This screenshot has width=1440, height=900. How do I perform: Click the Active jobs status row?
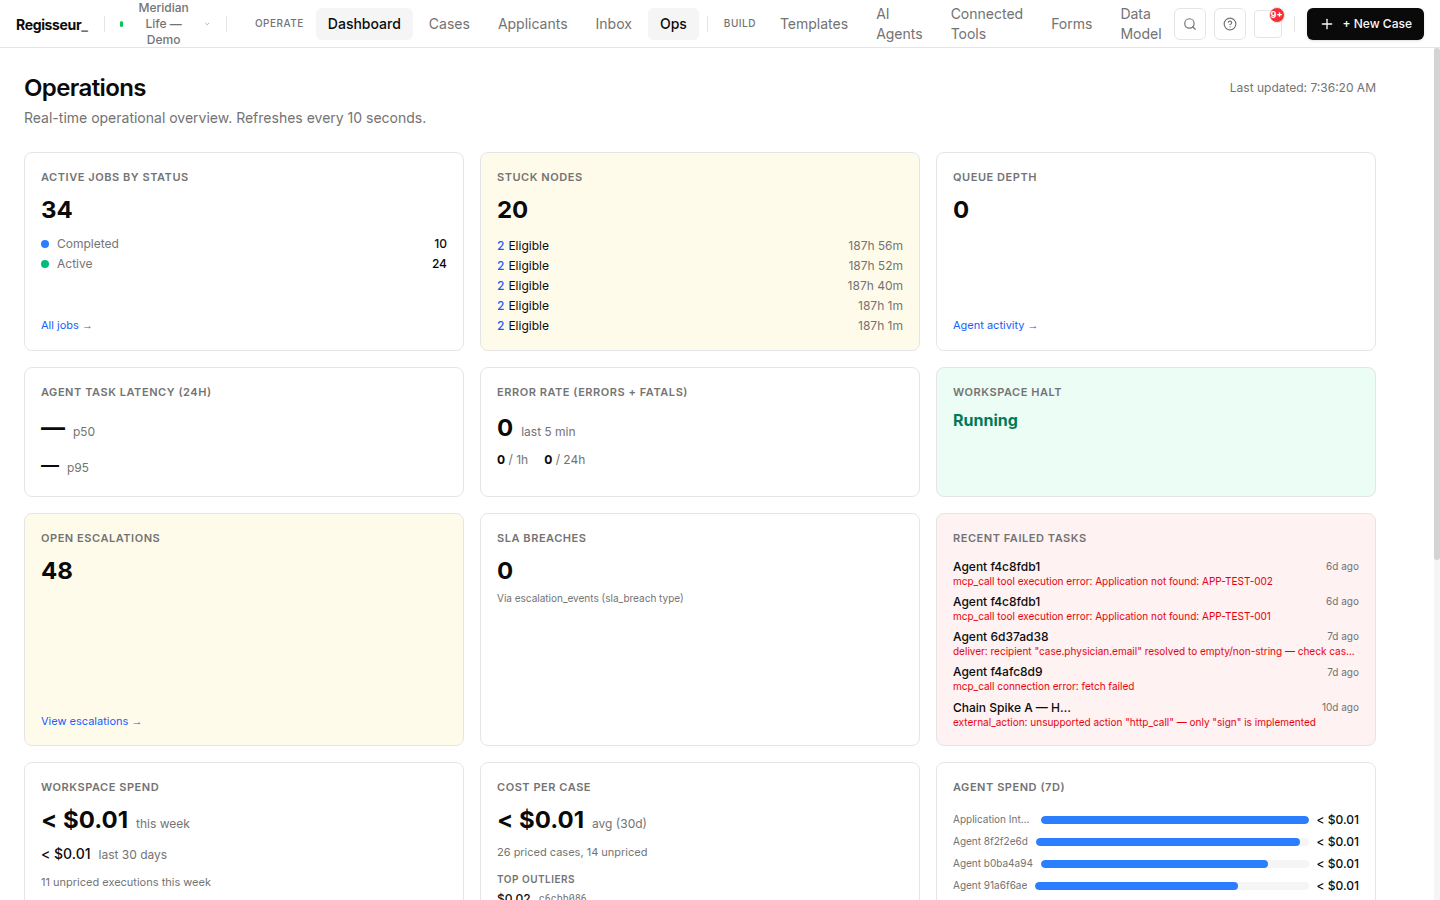(x=244, y=264)
